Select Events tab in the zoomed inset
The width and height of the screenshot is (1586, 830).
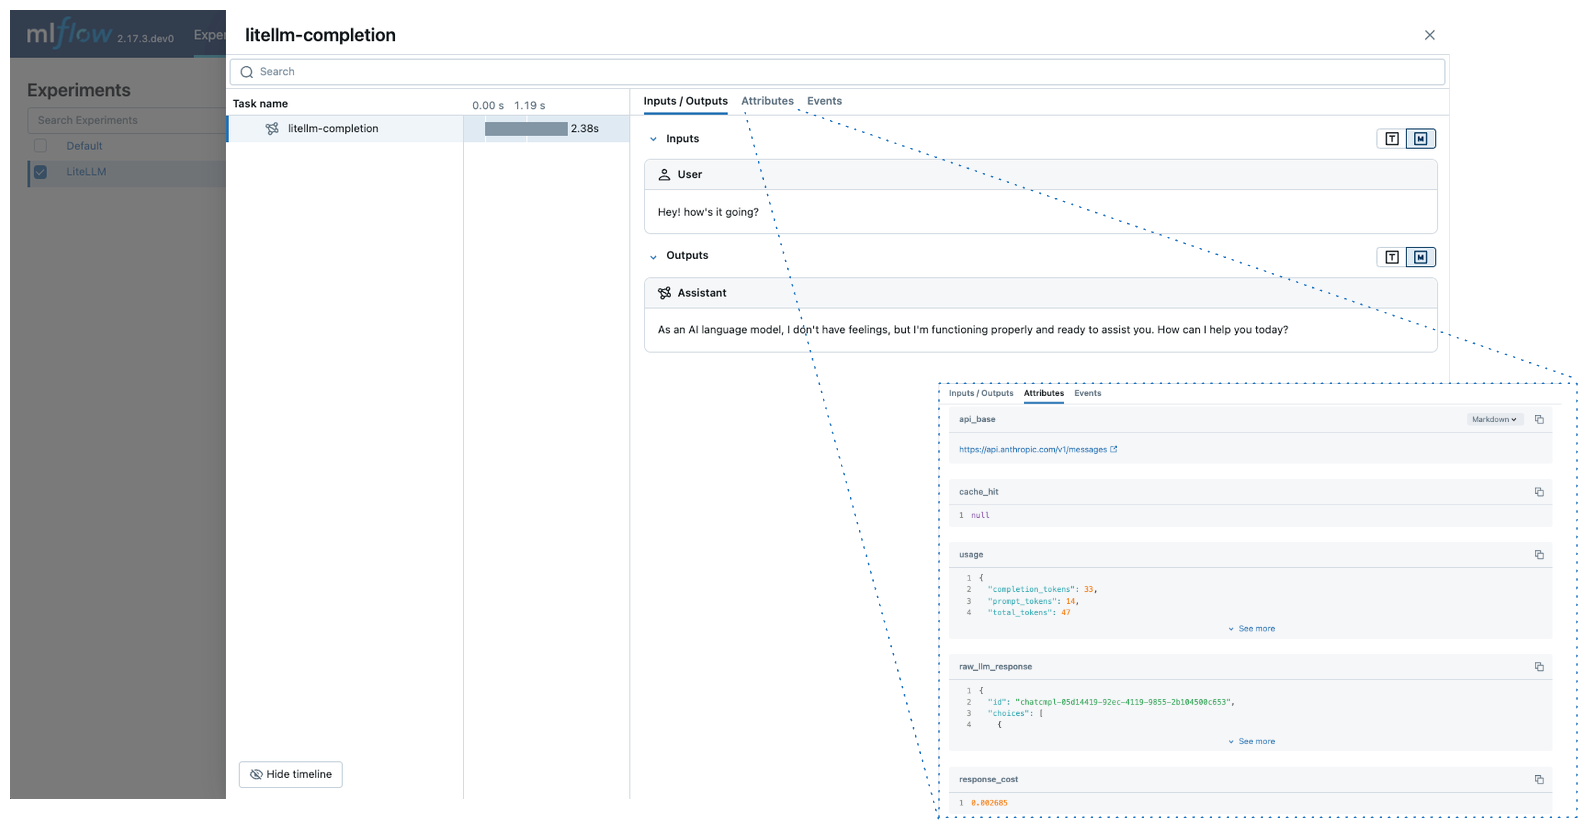click(x=1087, y=394)
